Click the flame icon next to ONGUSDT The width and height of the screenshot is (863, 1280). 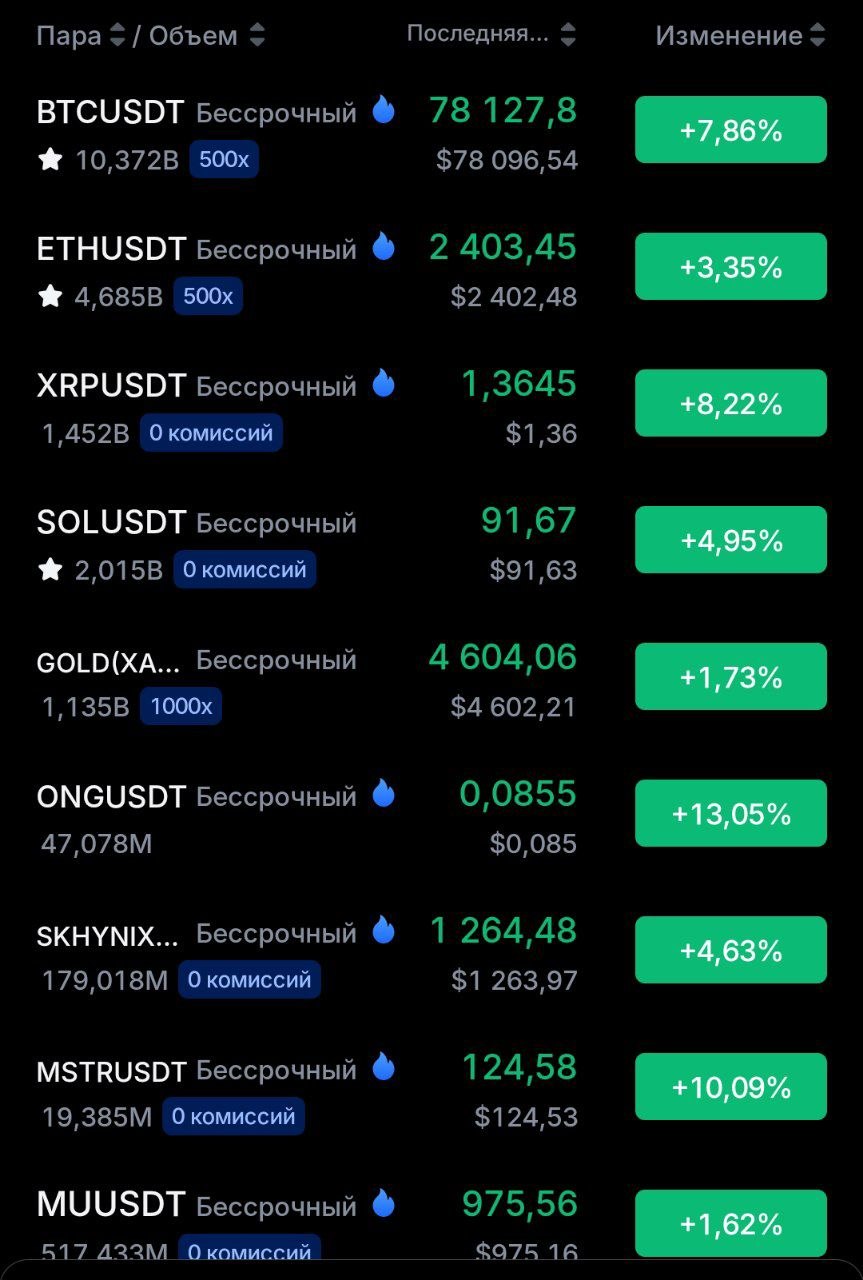point(384,794)
